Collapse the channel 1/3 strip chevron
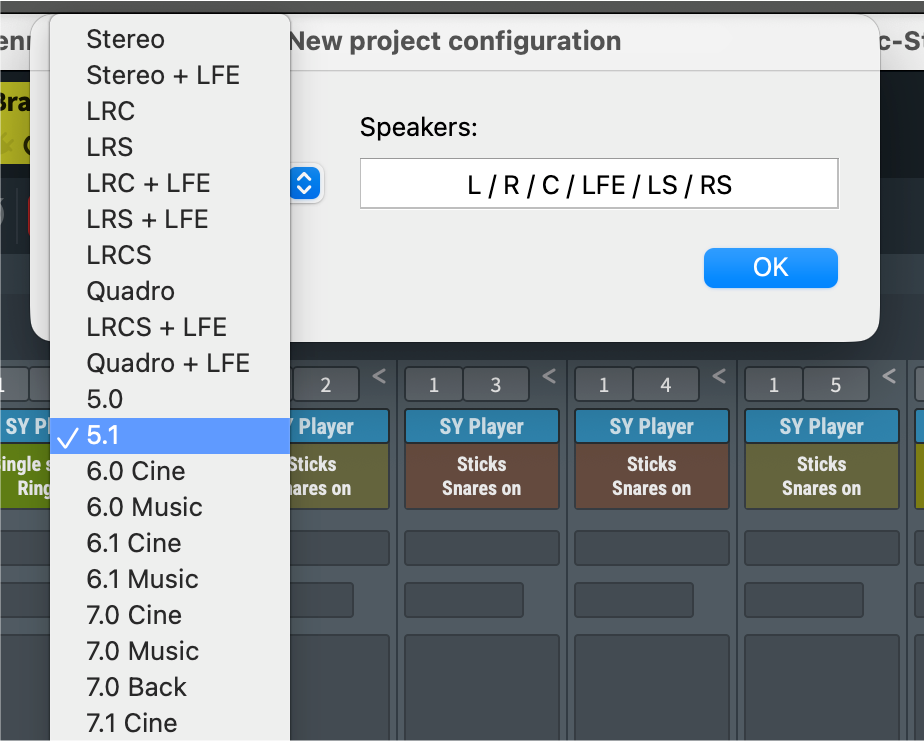 point(548,376)
